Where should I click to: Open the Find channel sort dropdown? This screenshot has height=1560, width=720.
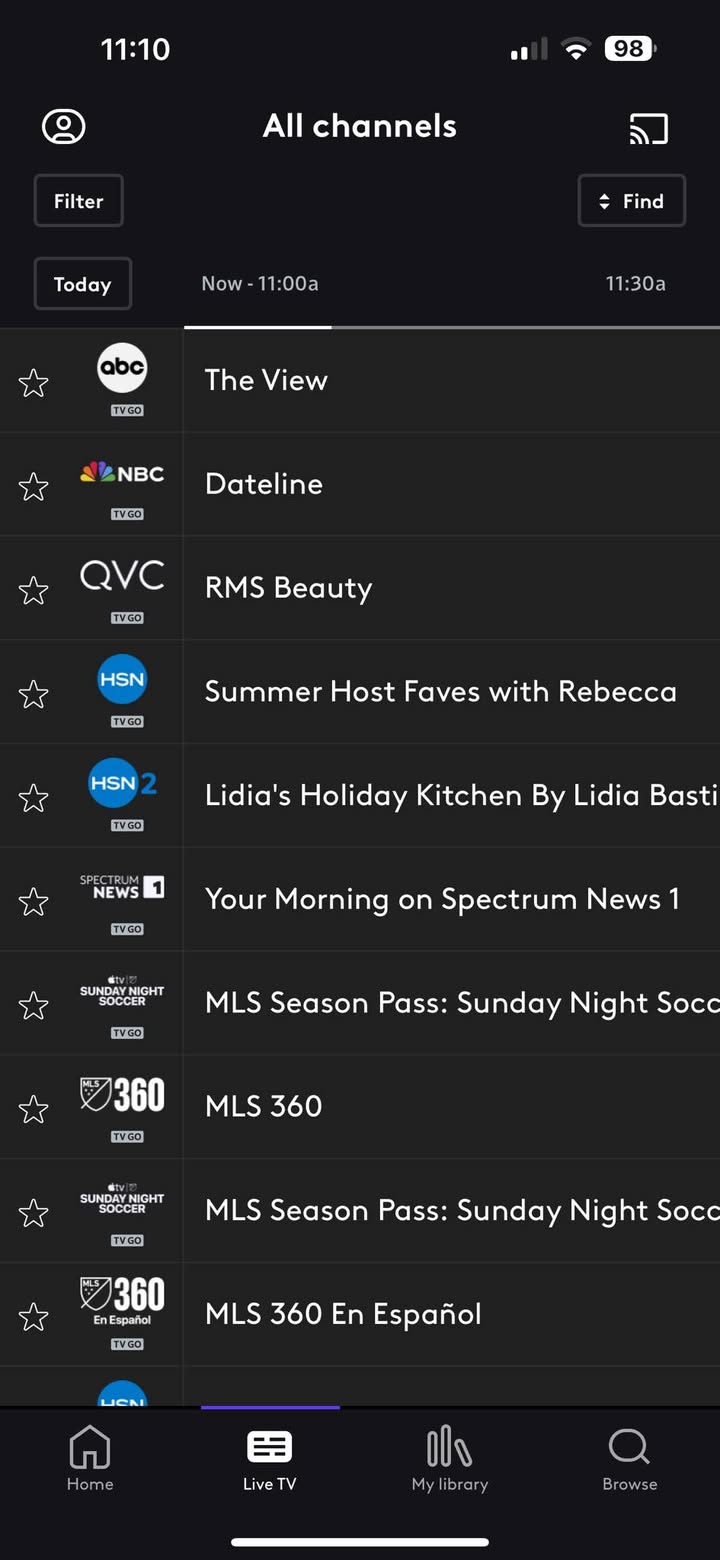632,201
